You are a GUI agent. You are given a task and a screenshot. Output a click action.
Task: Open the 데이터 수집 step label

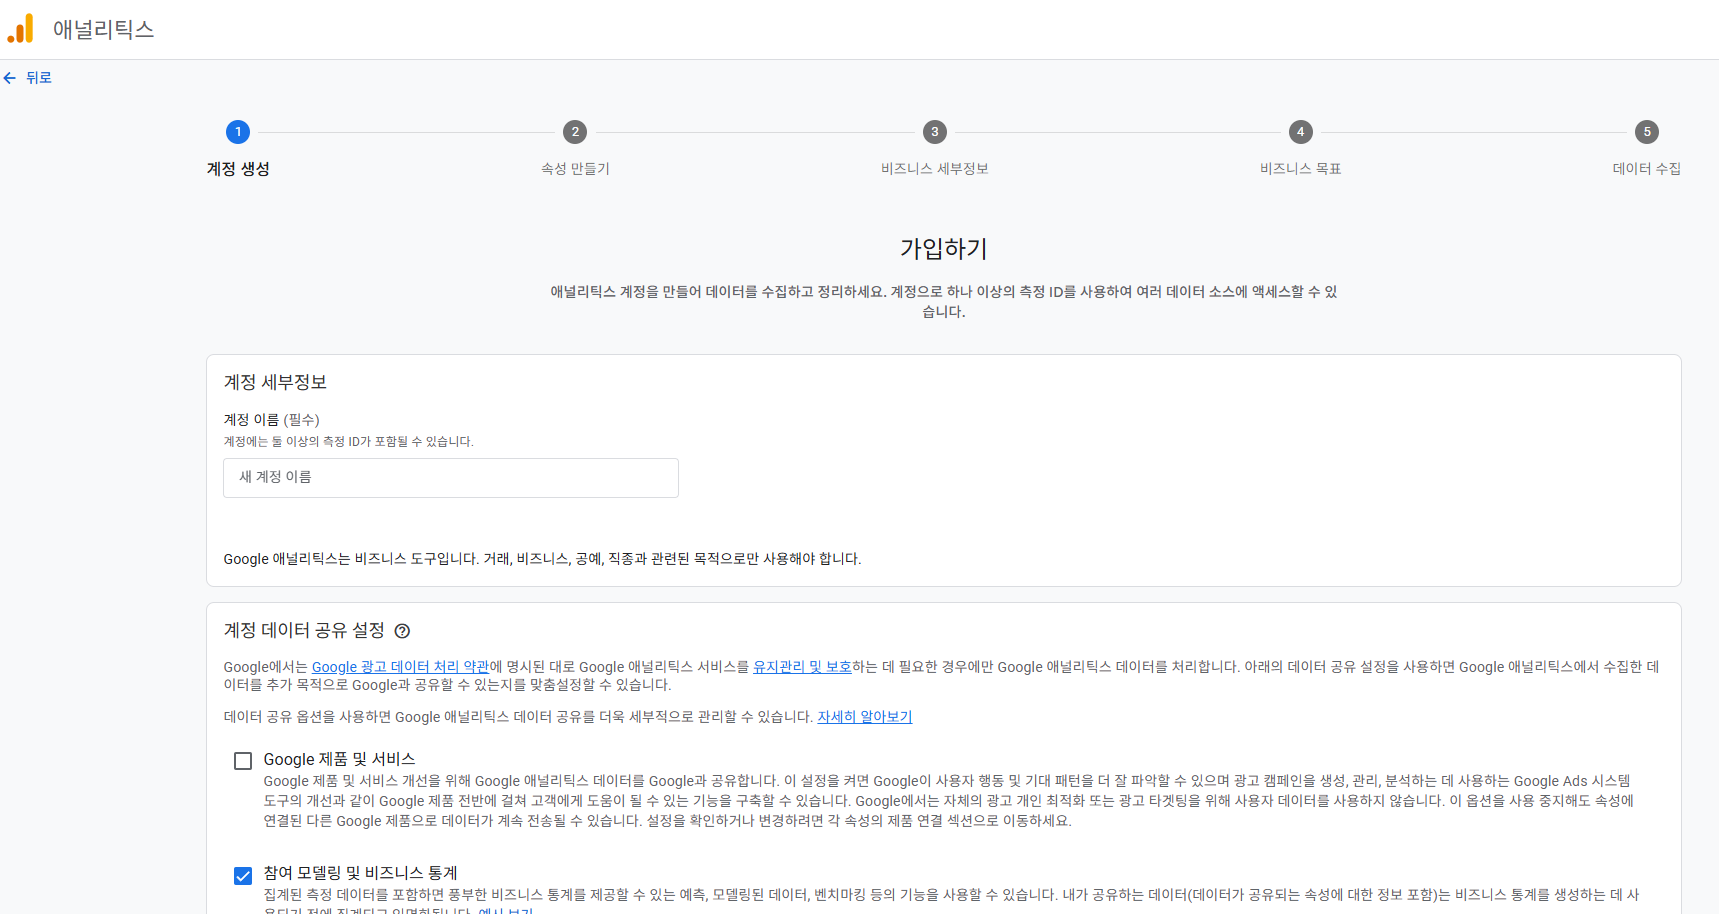coord(1647,169)
